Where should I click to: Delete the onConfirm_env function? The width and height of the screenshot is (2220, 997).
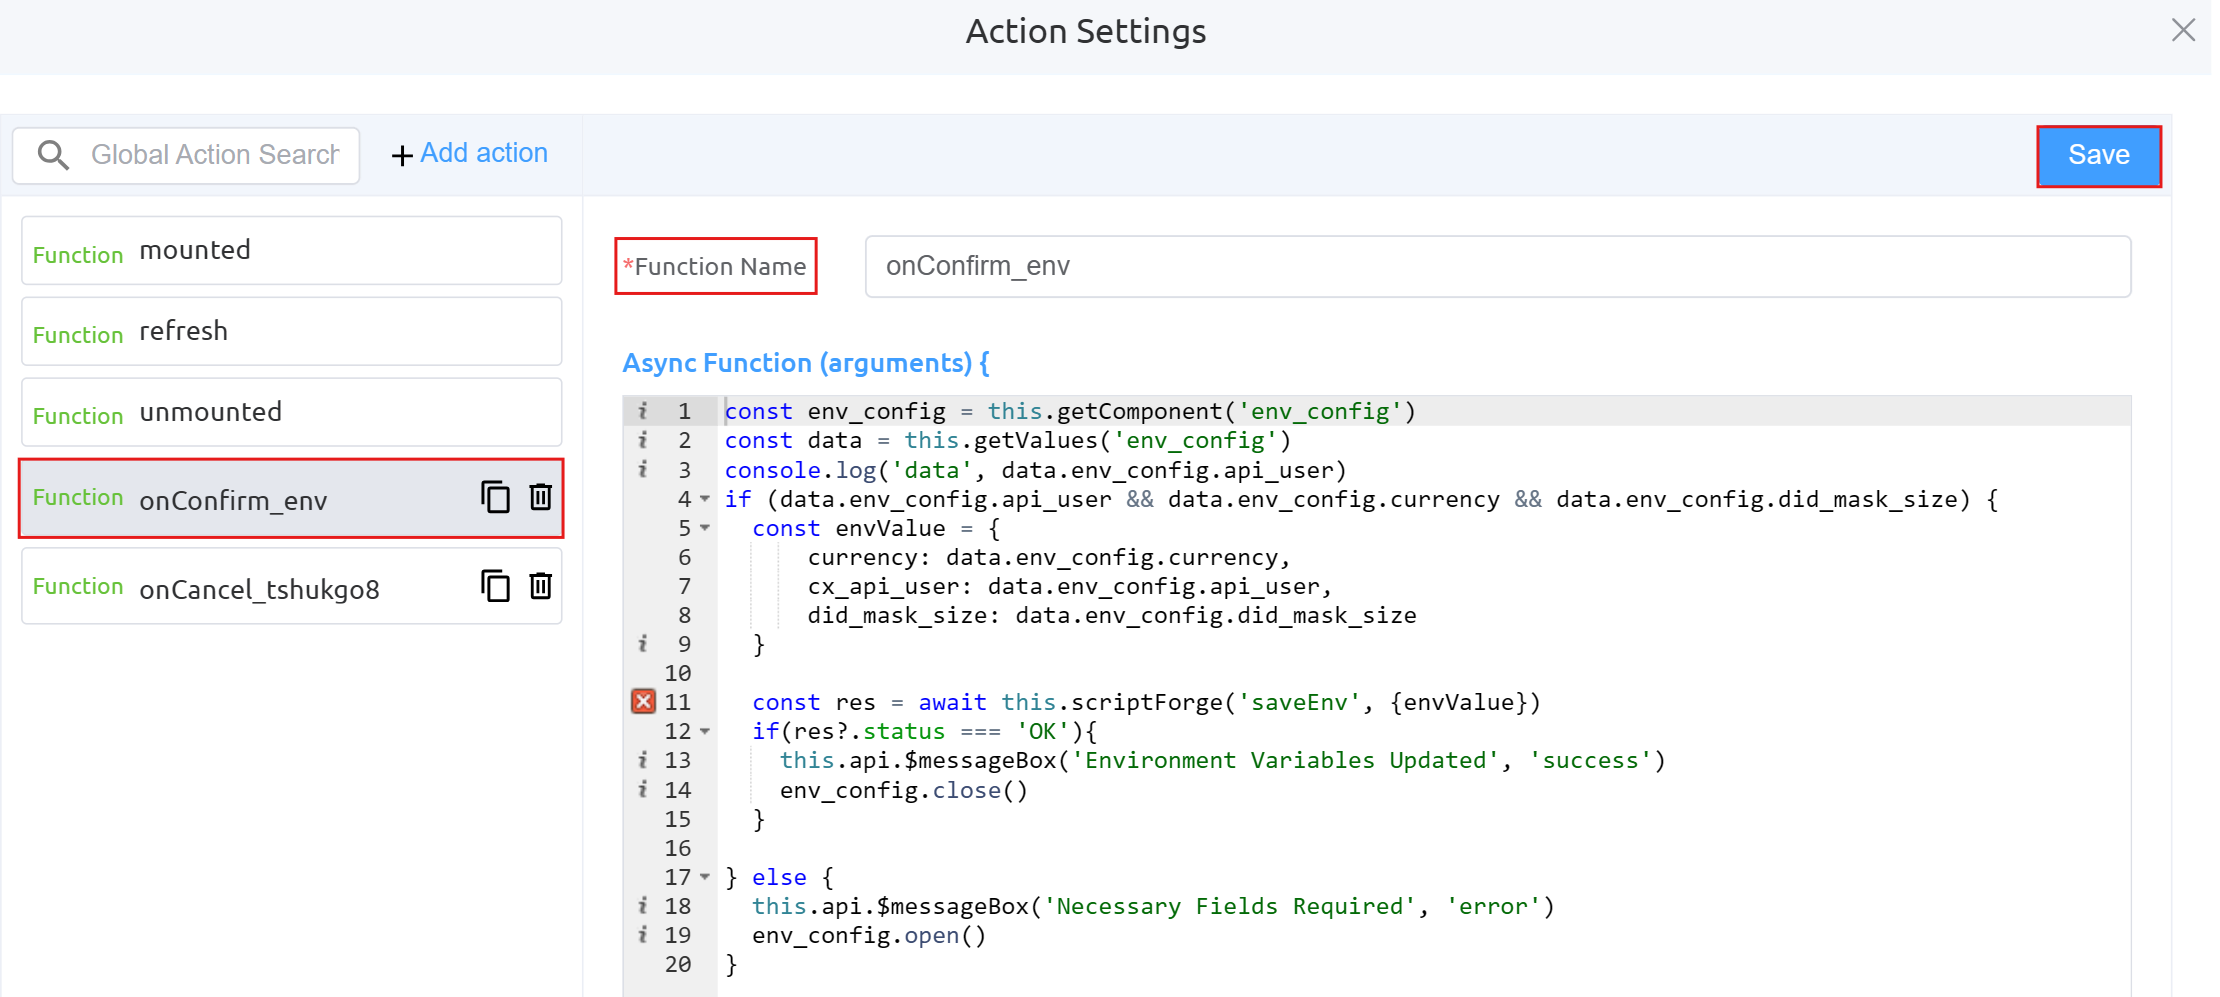540,497
